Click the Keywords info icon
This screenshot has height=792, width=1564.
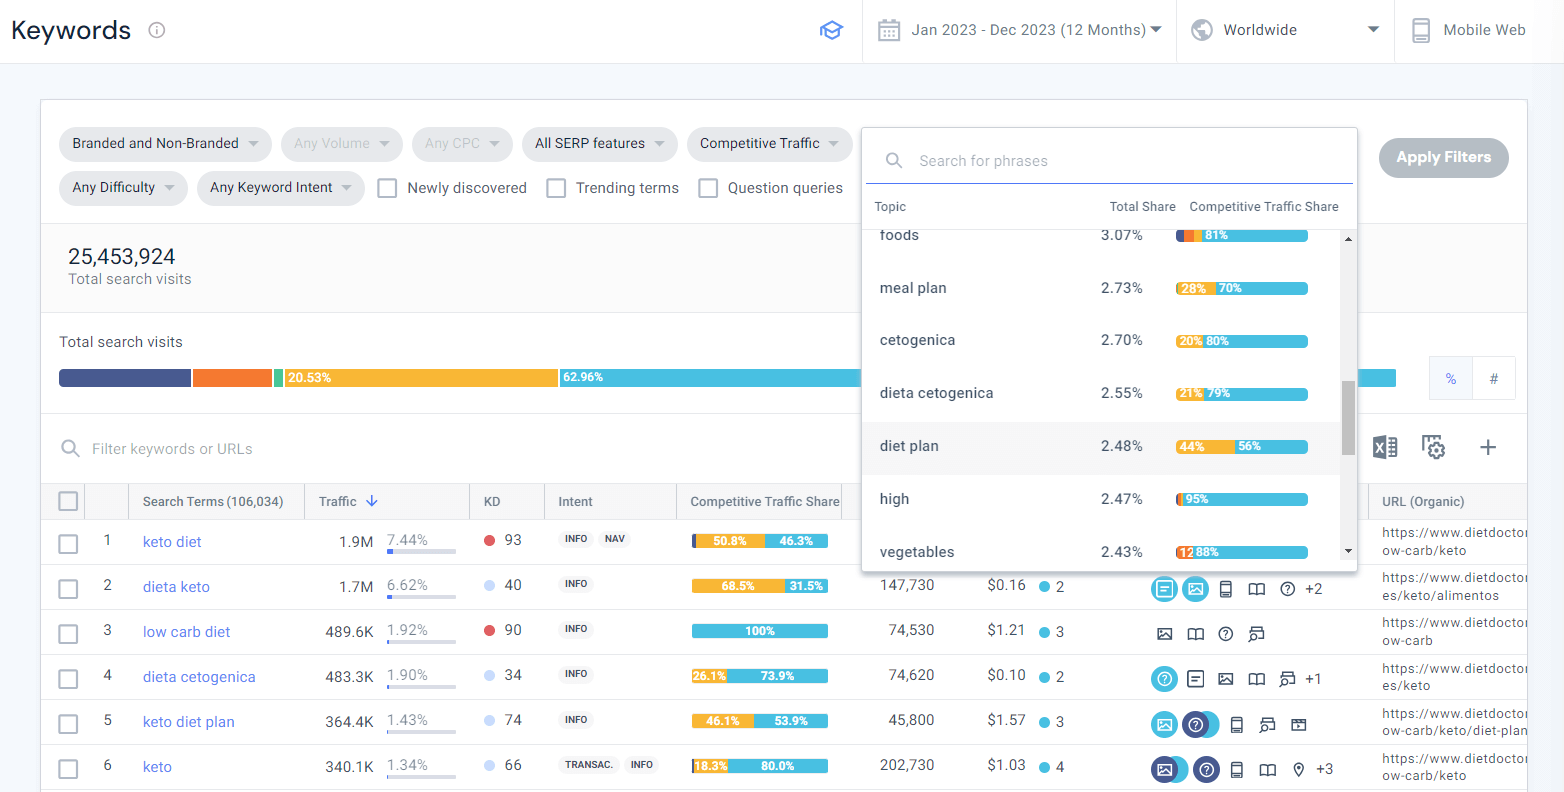tap(156, 30)
